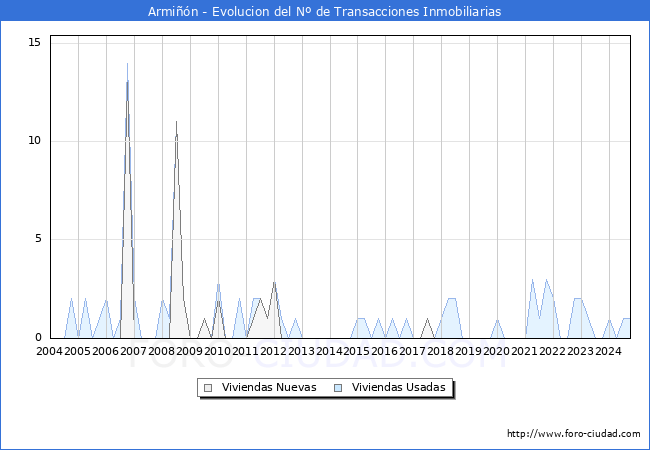Screen dimensions: 650x450
Task: Click the 2015 x-axis year label
Action: pyautogui.click(x=357, y=351)
